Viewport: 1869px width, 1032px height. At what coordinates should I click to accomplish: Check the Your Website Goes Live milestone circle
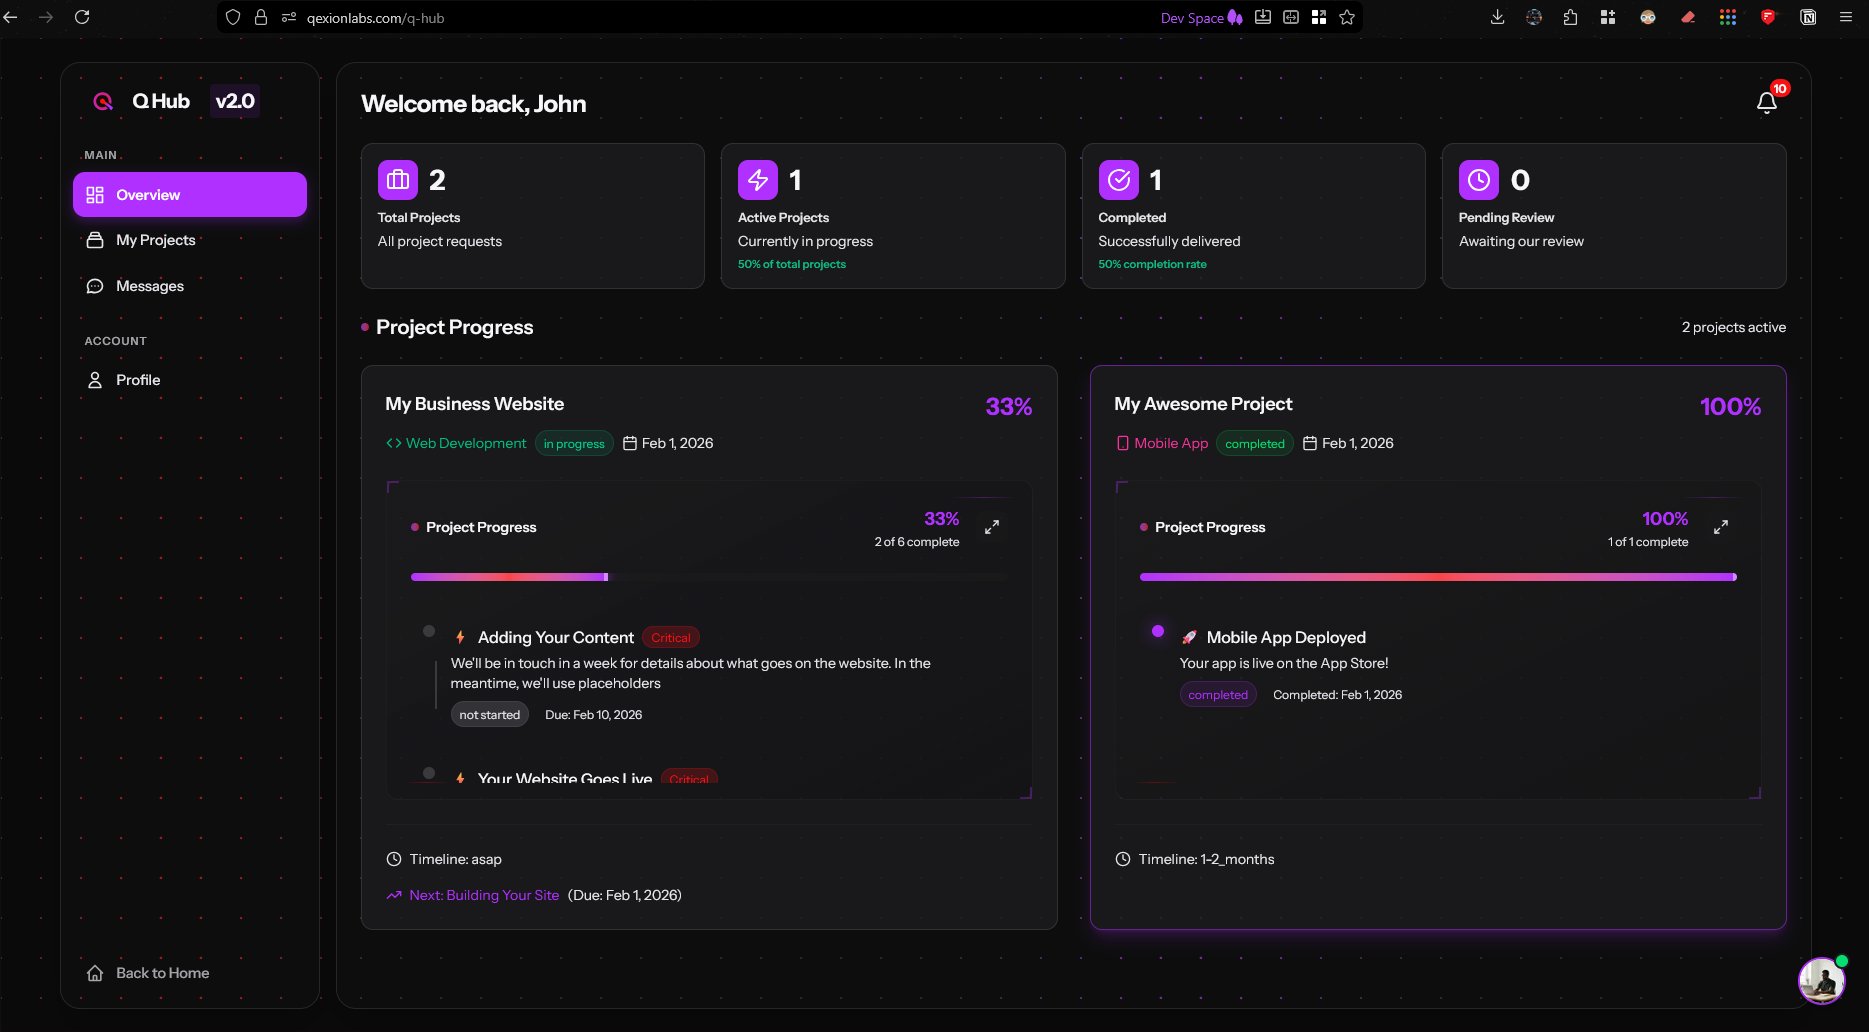[x=429, y=772]
